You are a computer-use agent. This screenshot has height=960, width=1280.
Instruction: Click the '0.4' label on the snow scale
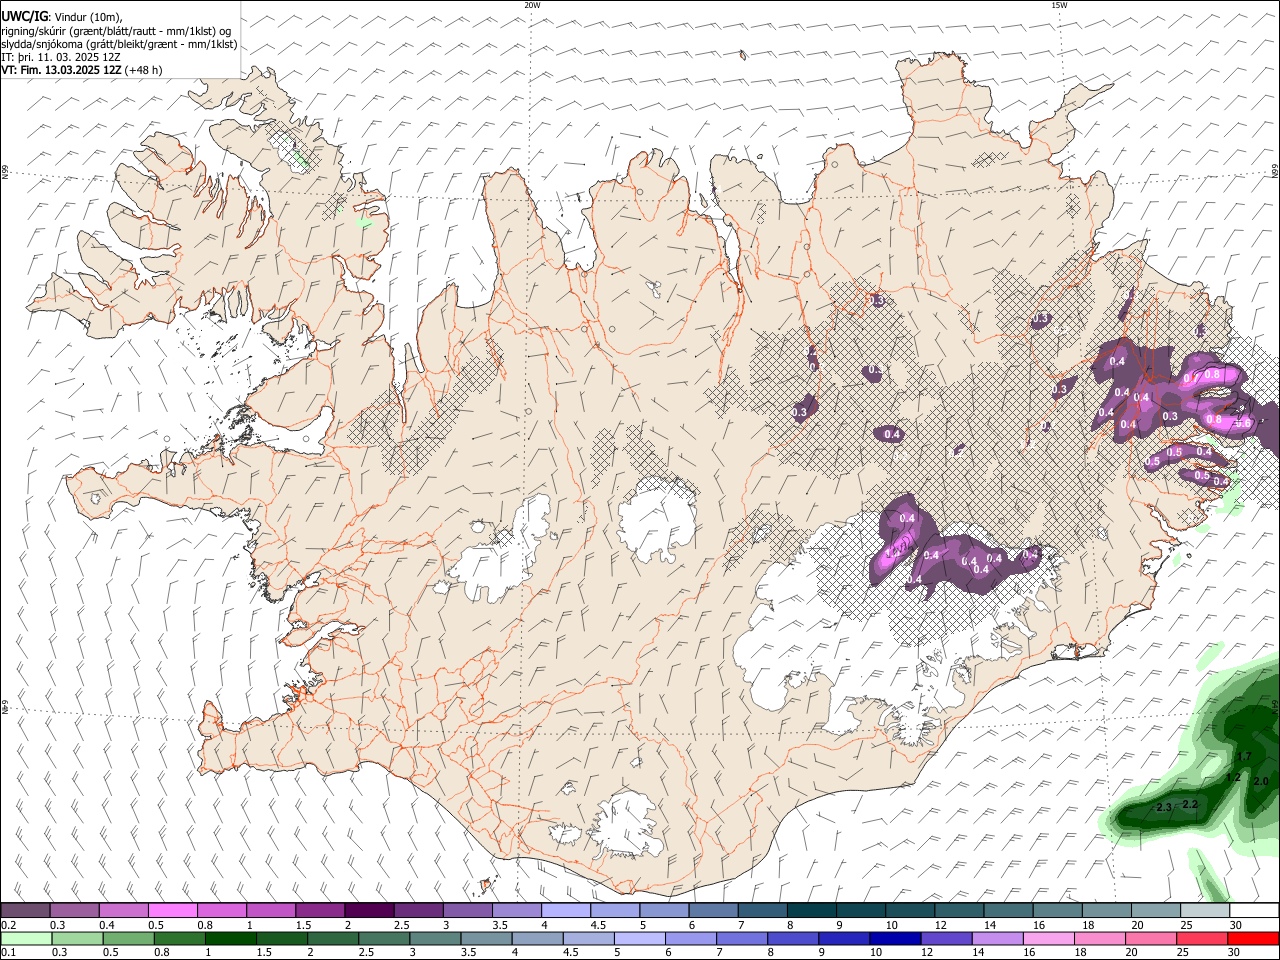coord(106,925)
